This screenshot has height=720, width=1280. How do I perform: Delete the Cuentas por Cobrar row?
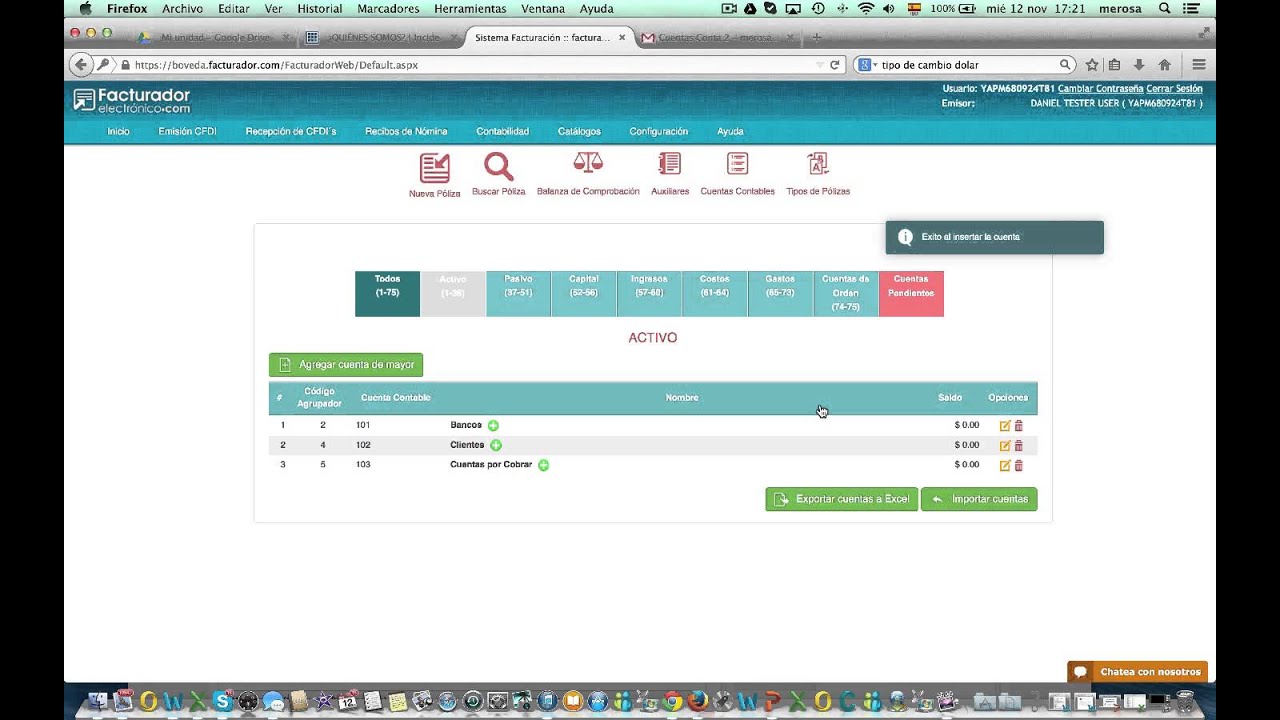1019,465
